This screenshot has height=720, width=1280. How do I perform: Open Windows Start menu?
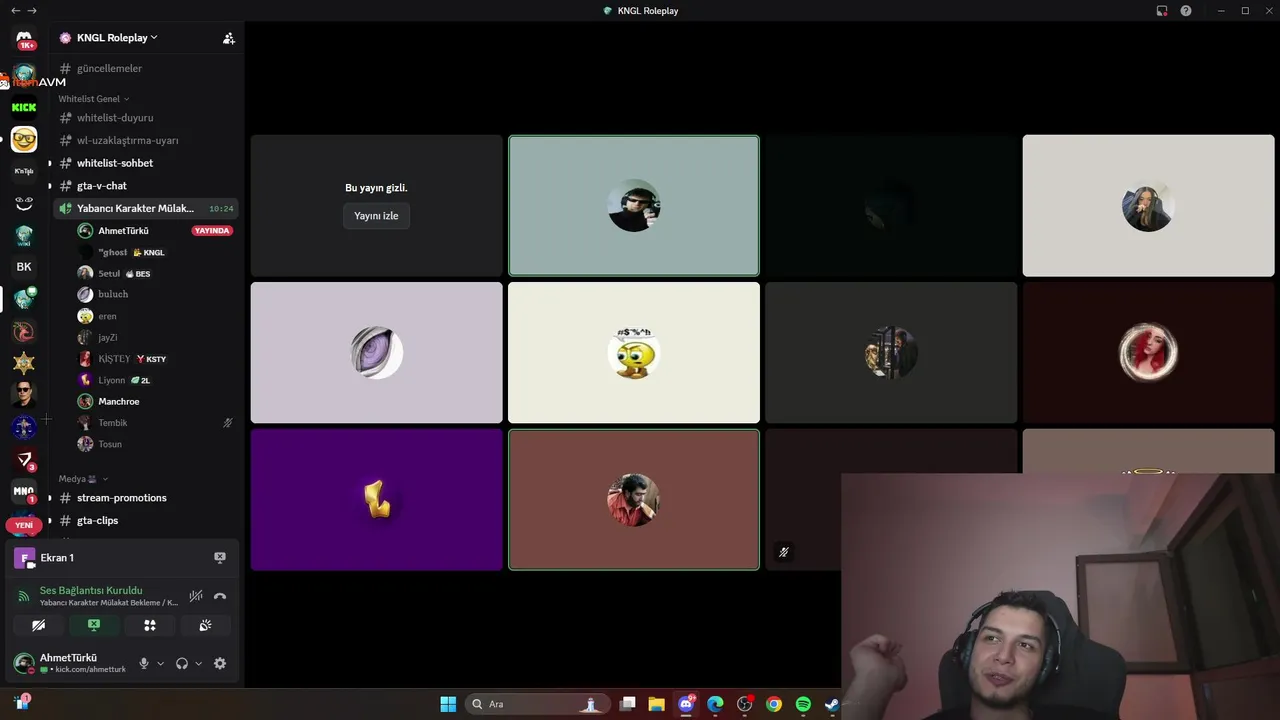(x=448, y=704)
